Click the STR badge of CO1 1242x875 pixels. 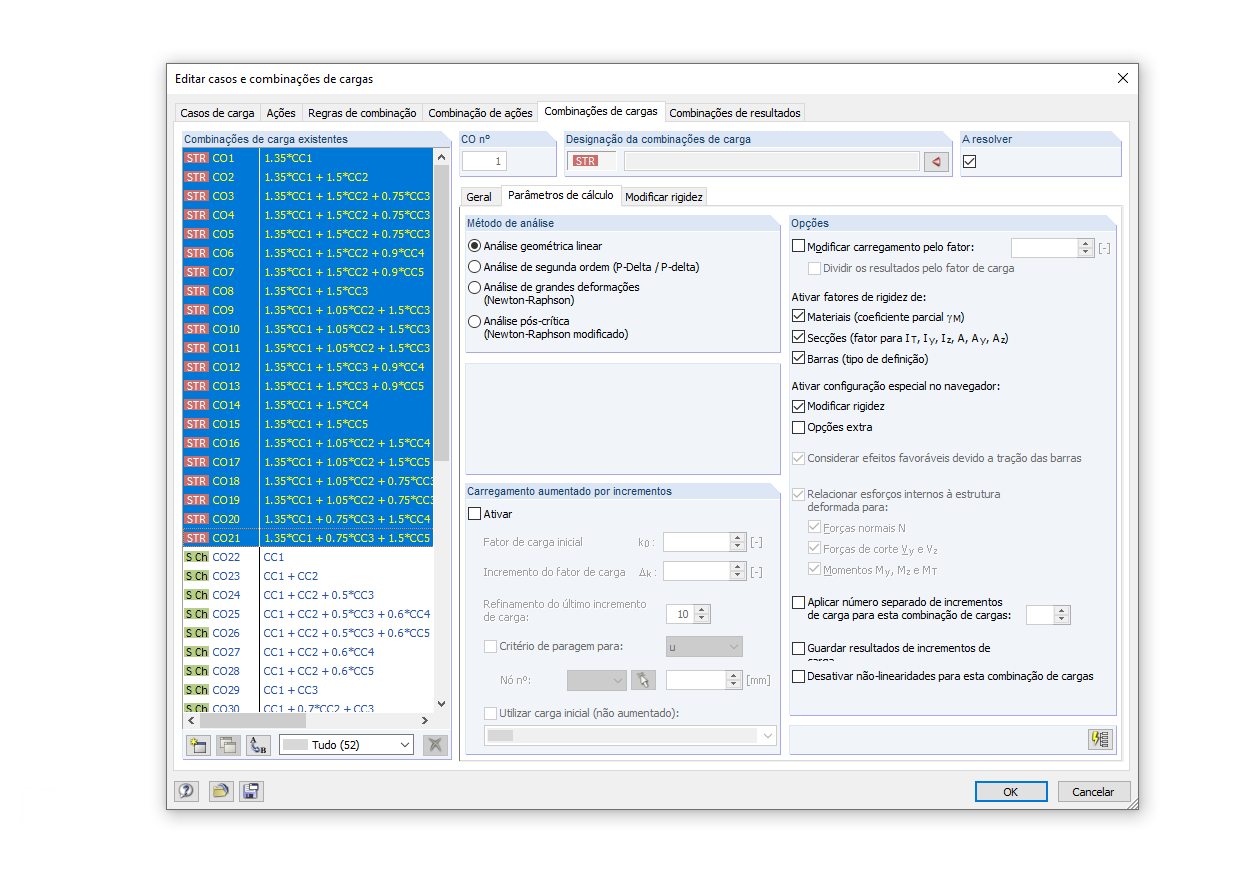pyautogui.click(x=196, y=158)
